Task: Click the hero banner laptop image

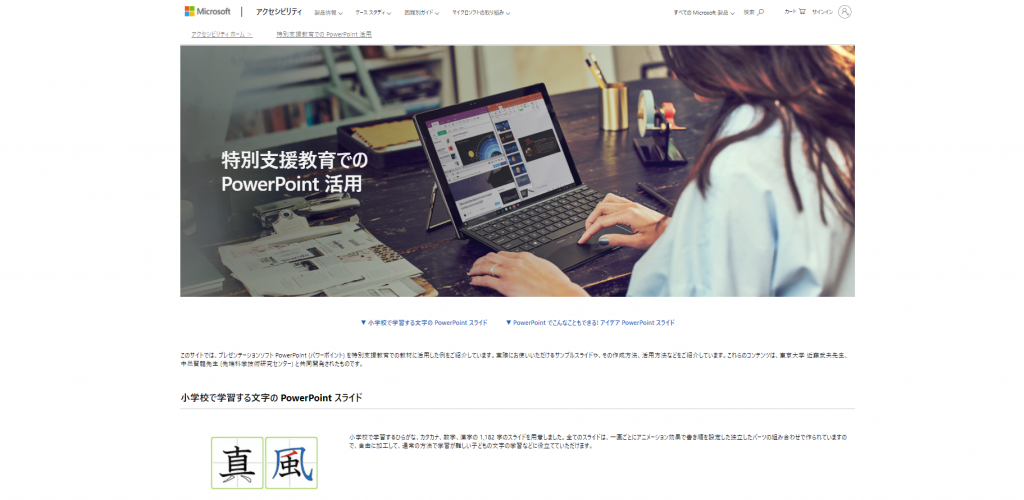Action: tap(517, 171)
